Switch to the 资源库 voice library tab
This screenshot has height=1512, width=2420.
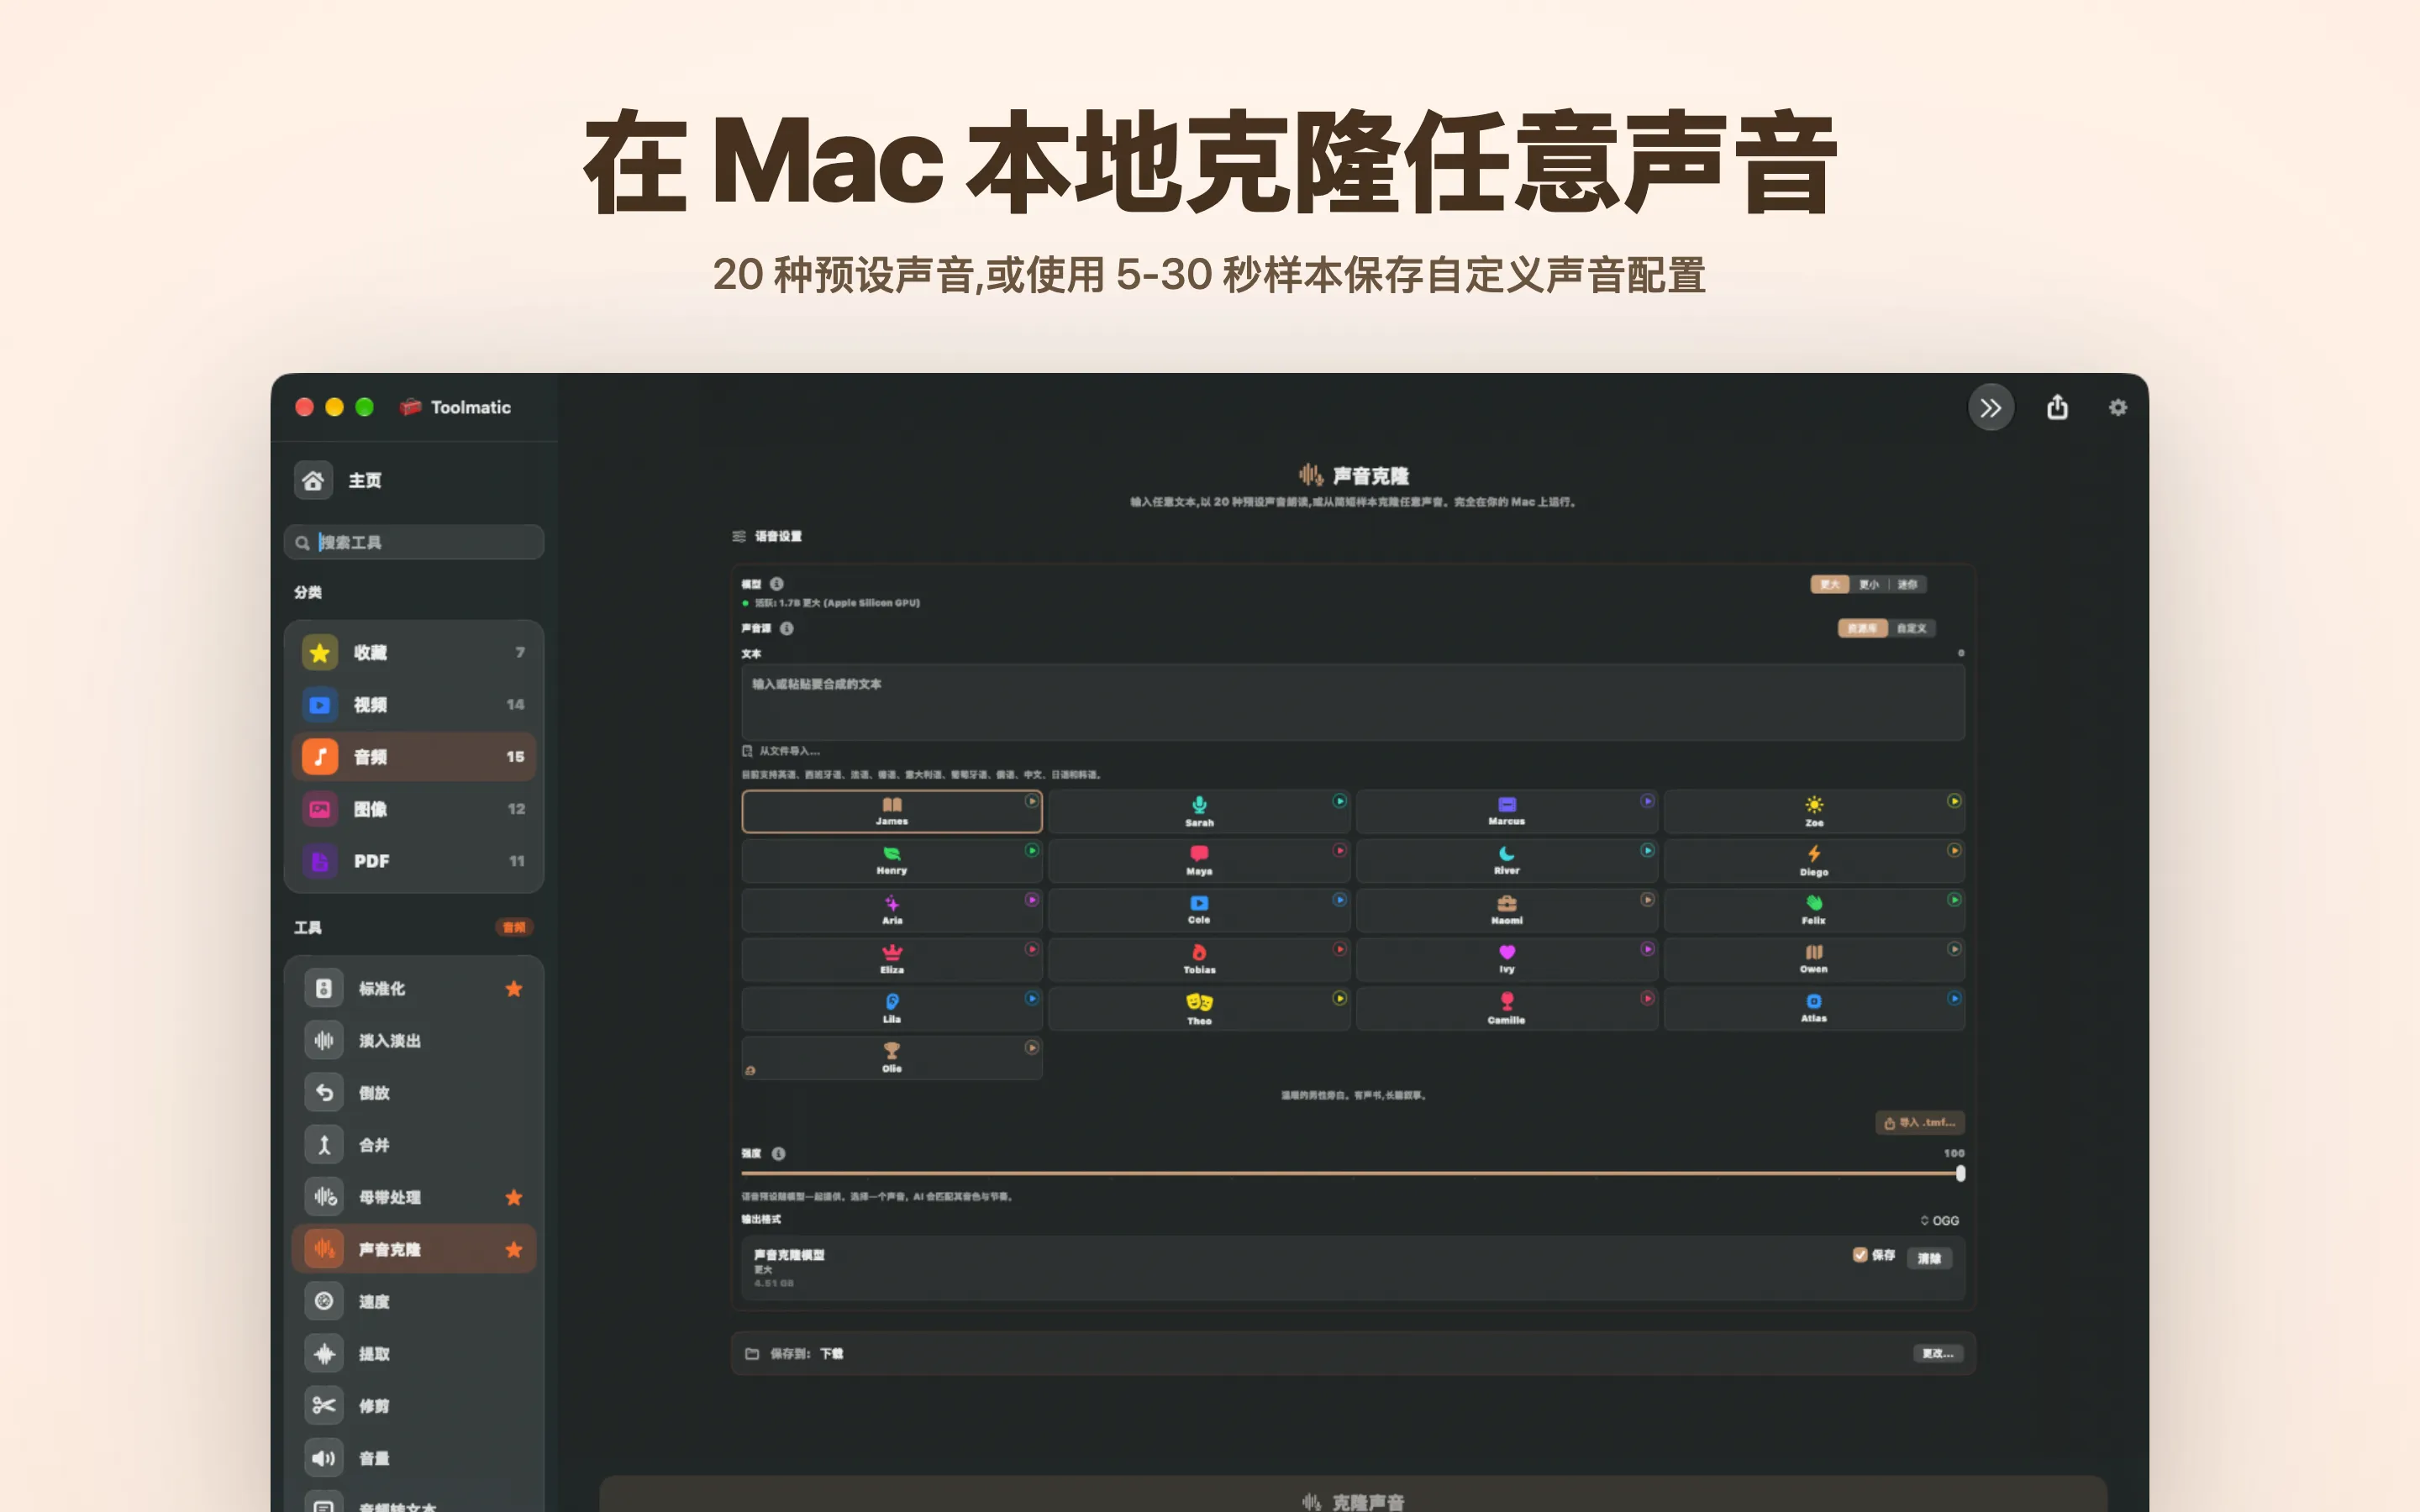click(1862, 628)
